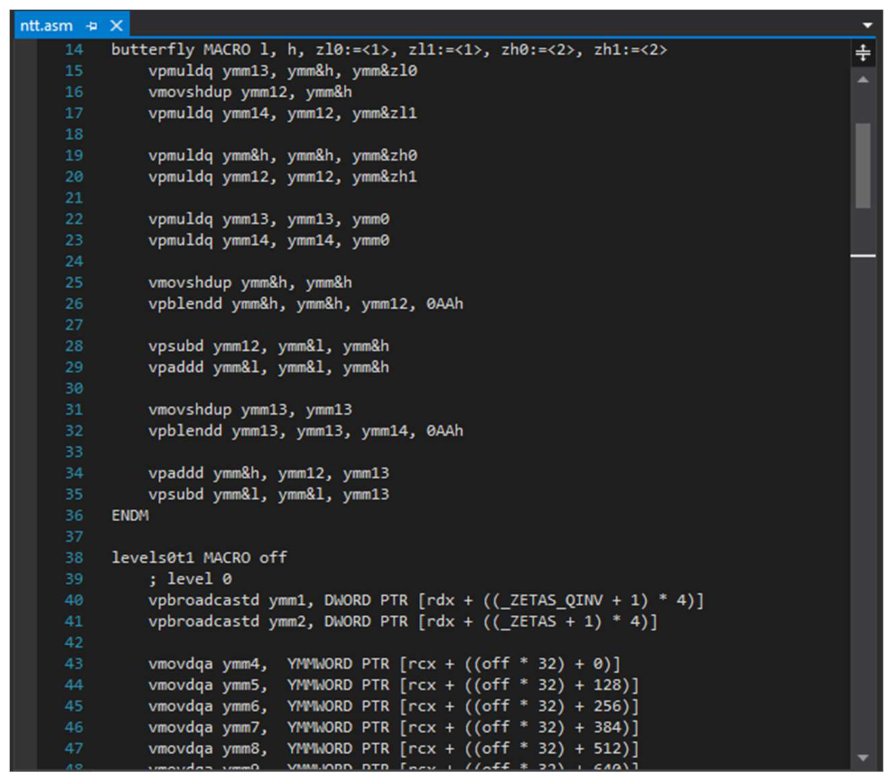Pin the ntt.asm tab

[x=92, y=26]
